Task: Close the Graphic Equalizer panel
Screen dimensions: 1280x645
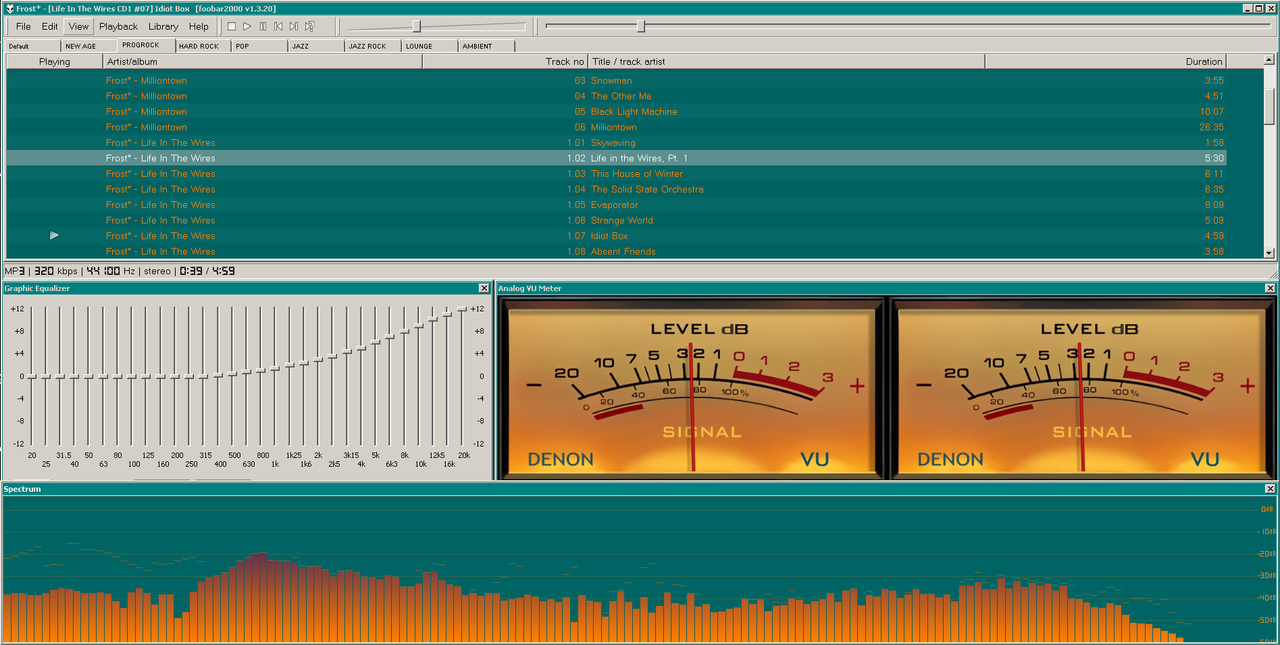Action: [x=484, y=288]
